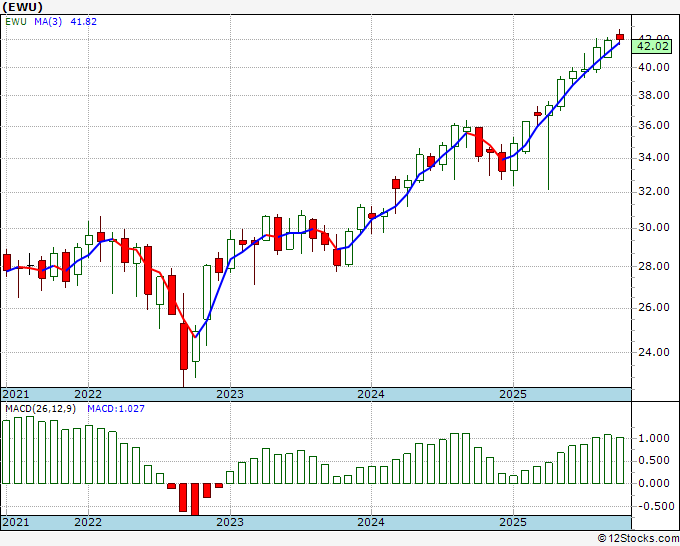Image resolution: width=680 pixels, height=546 pixels.
Task: Select the 32.00 price axis label
Action: (654, 191)
